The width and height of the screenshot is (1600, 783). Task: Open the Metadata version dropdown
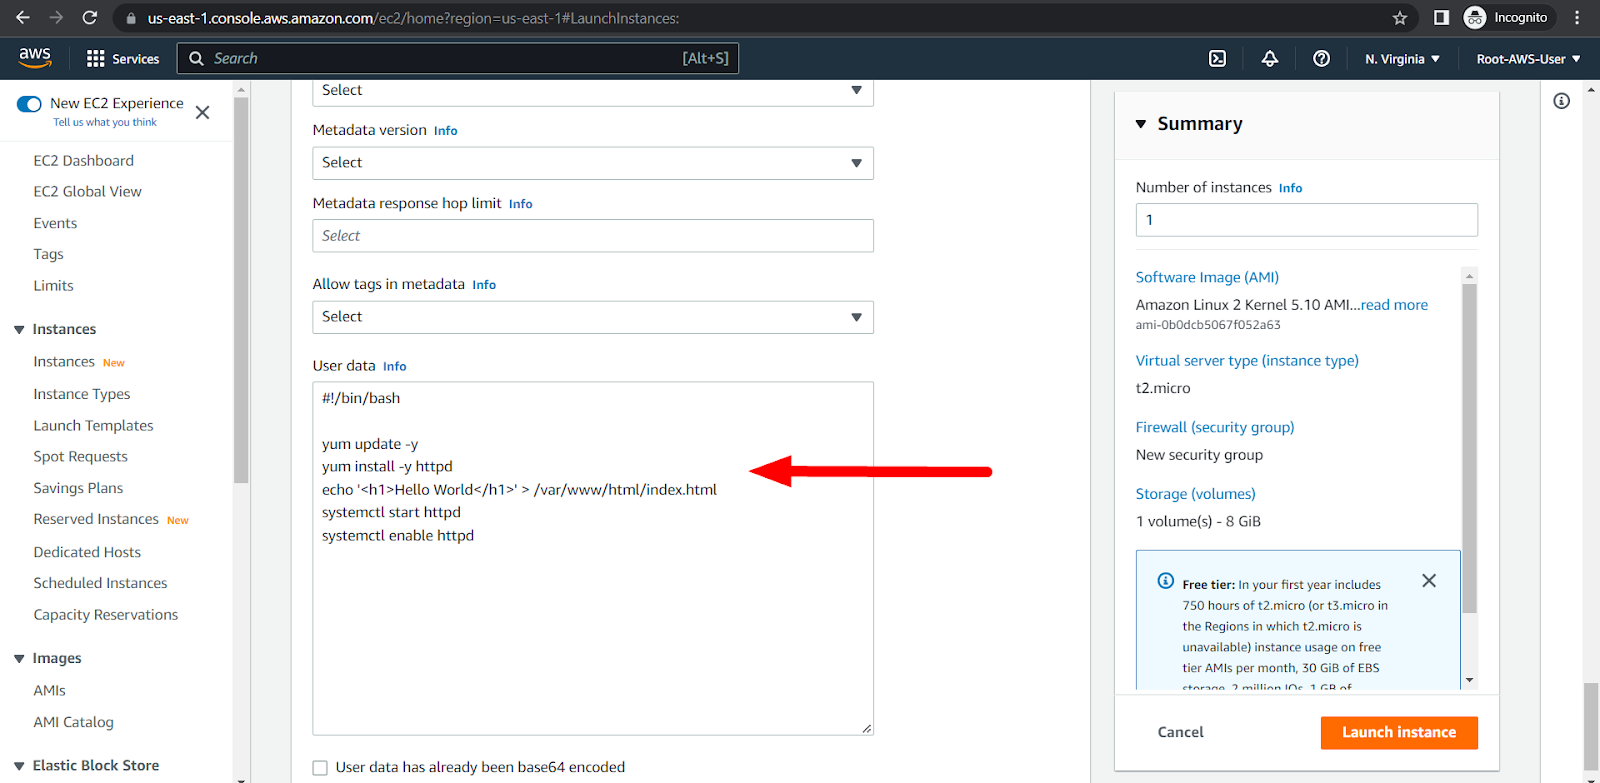pyautogui.click(x=593, y=163)
